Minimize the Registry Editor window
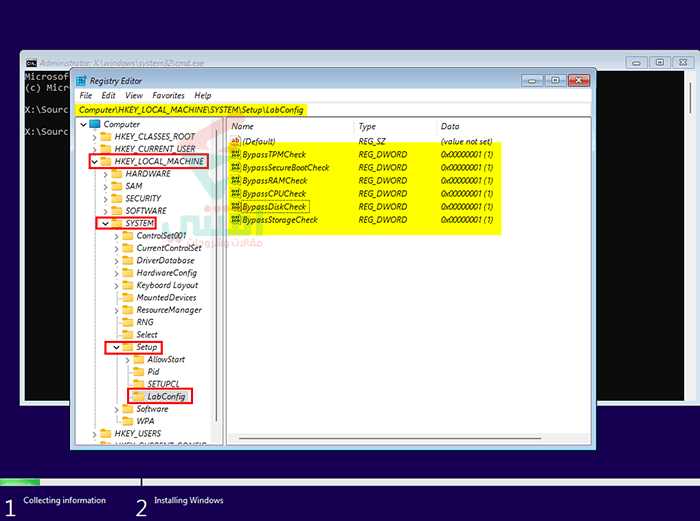 point(532,80)
